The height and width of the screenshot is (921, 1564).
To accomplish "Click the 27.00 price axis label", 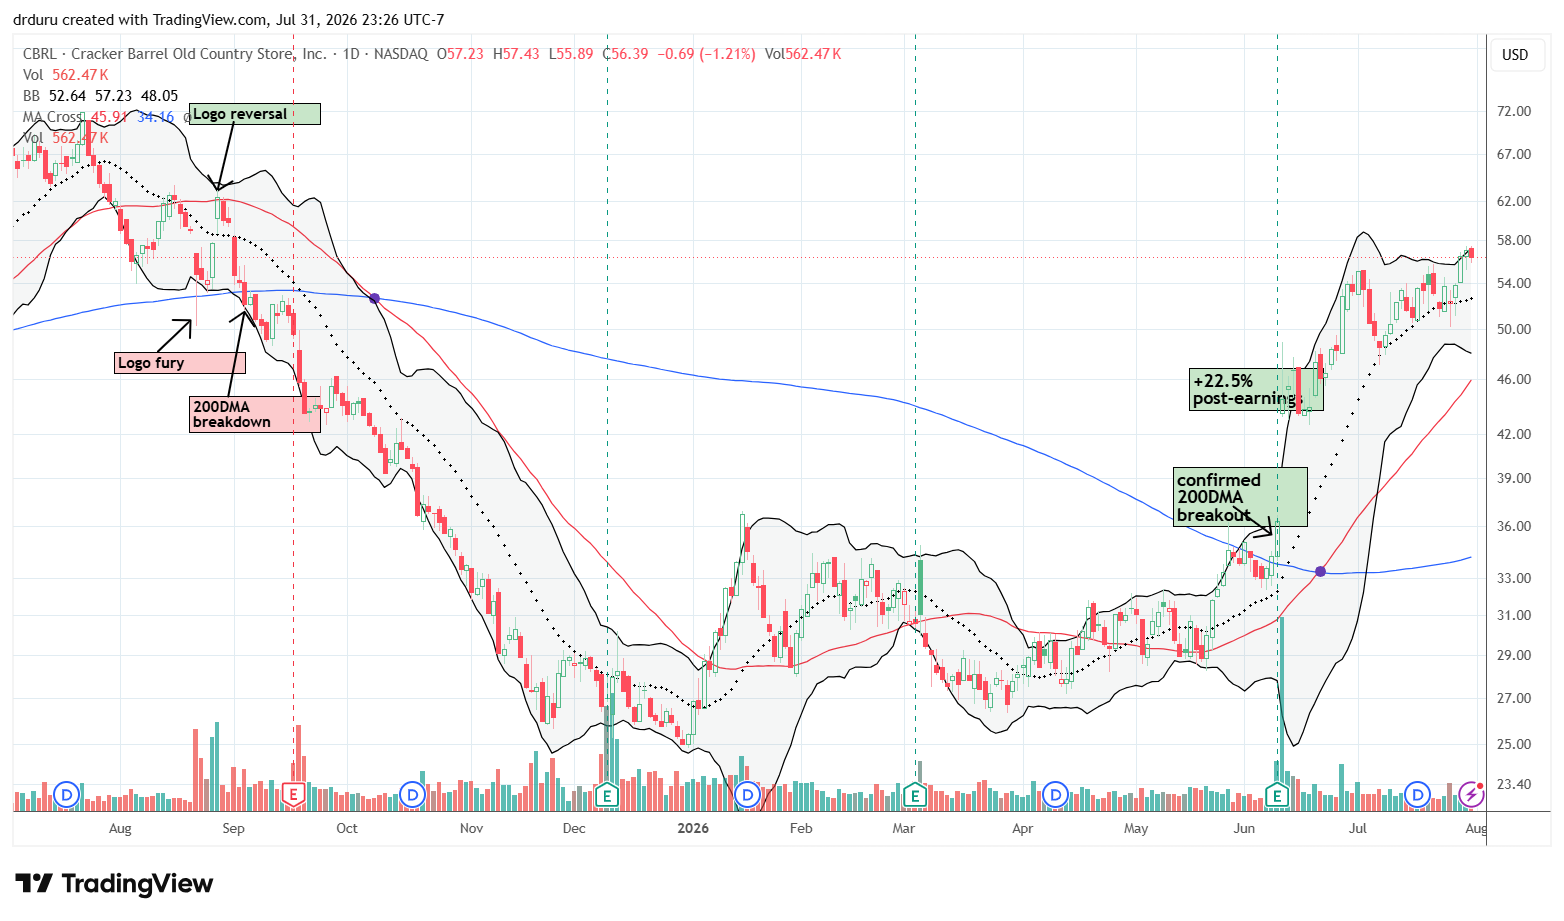I will point(1514,698).
